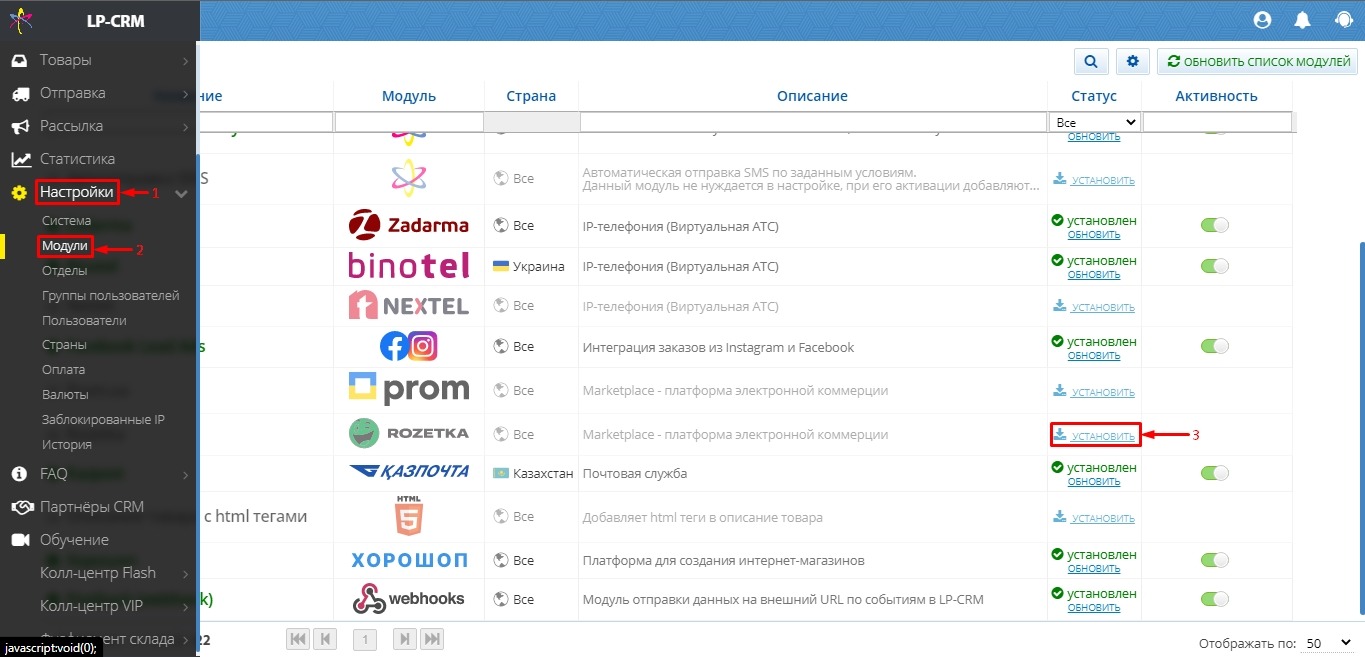Toggle Казпочта module activity switch
This screenshot has height=657, width=1365.
tap(1214, 473)
